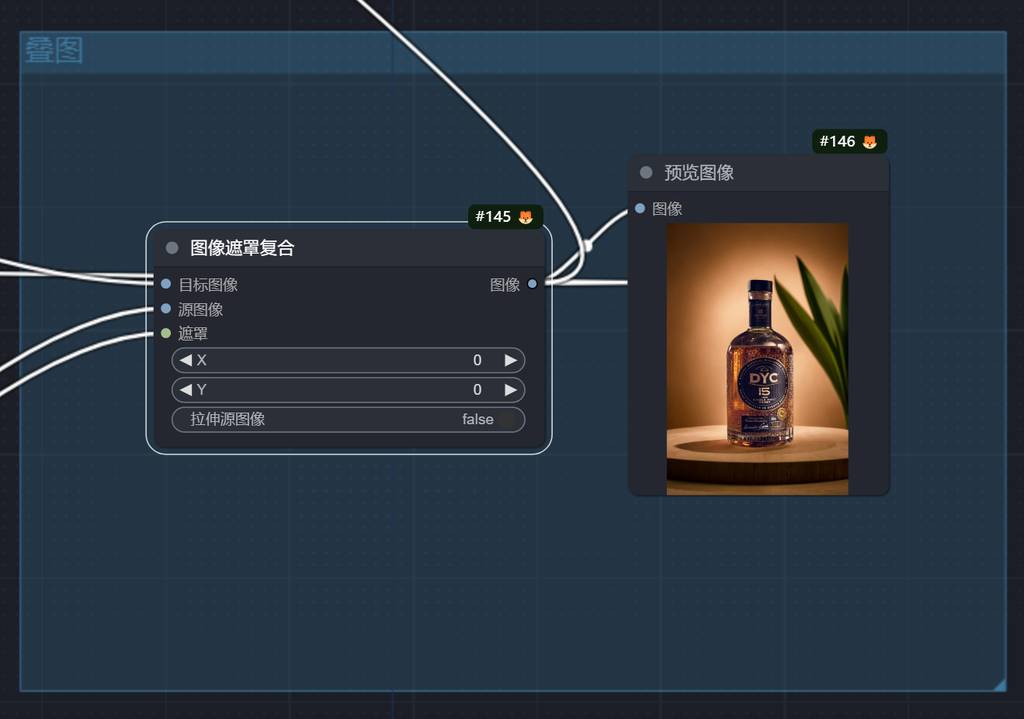Click the 图像遮罩复合 node title

point(242,248)
